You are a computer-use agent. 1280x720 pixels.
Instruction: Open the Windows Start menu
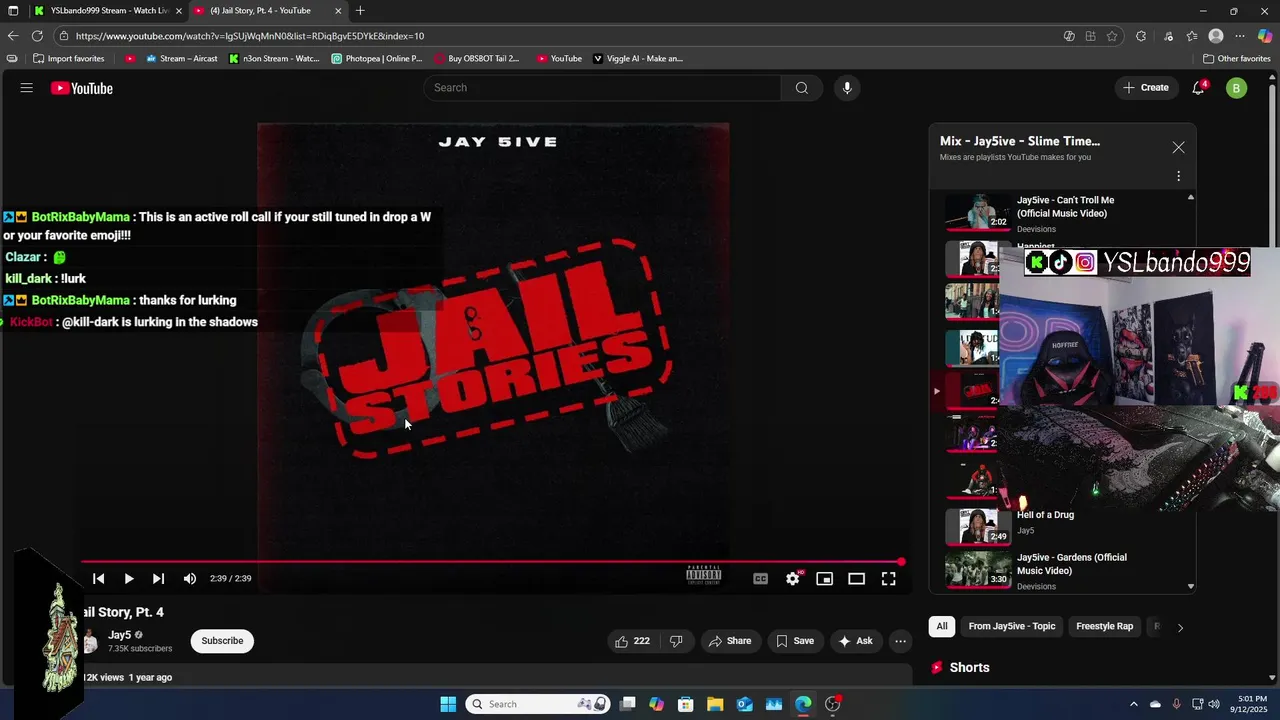(448, 704)
